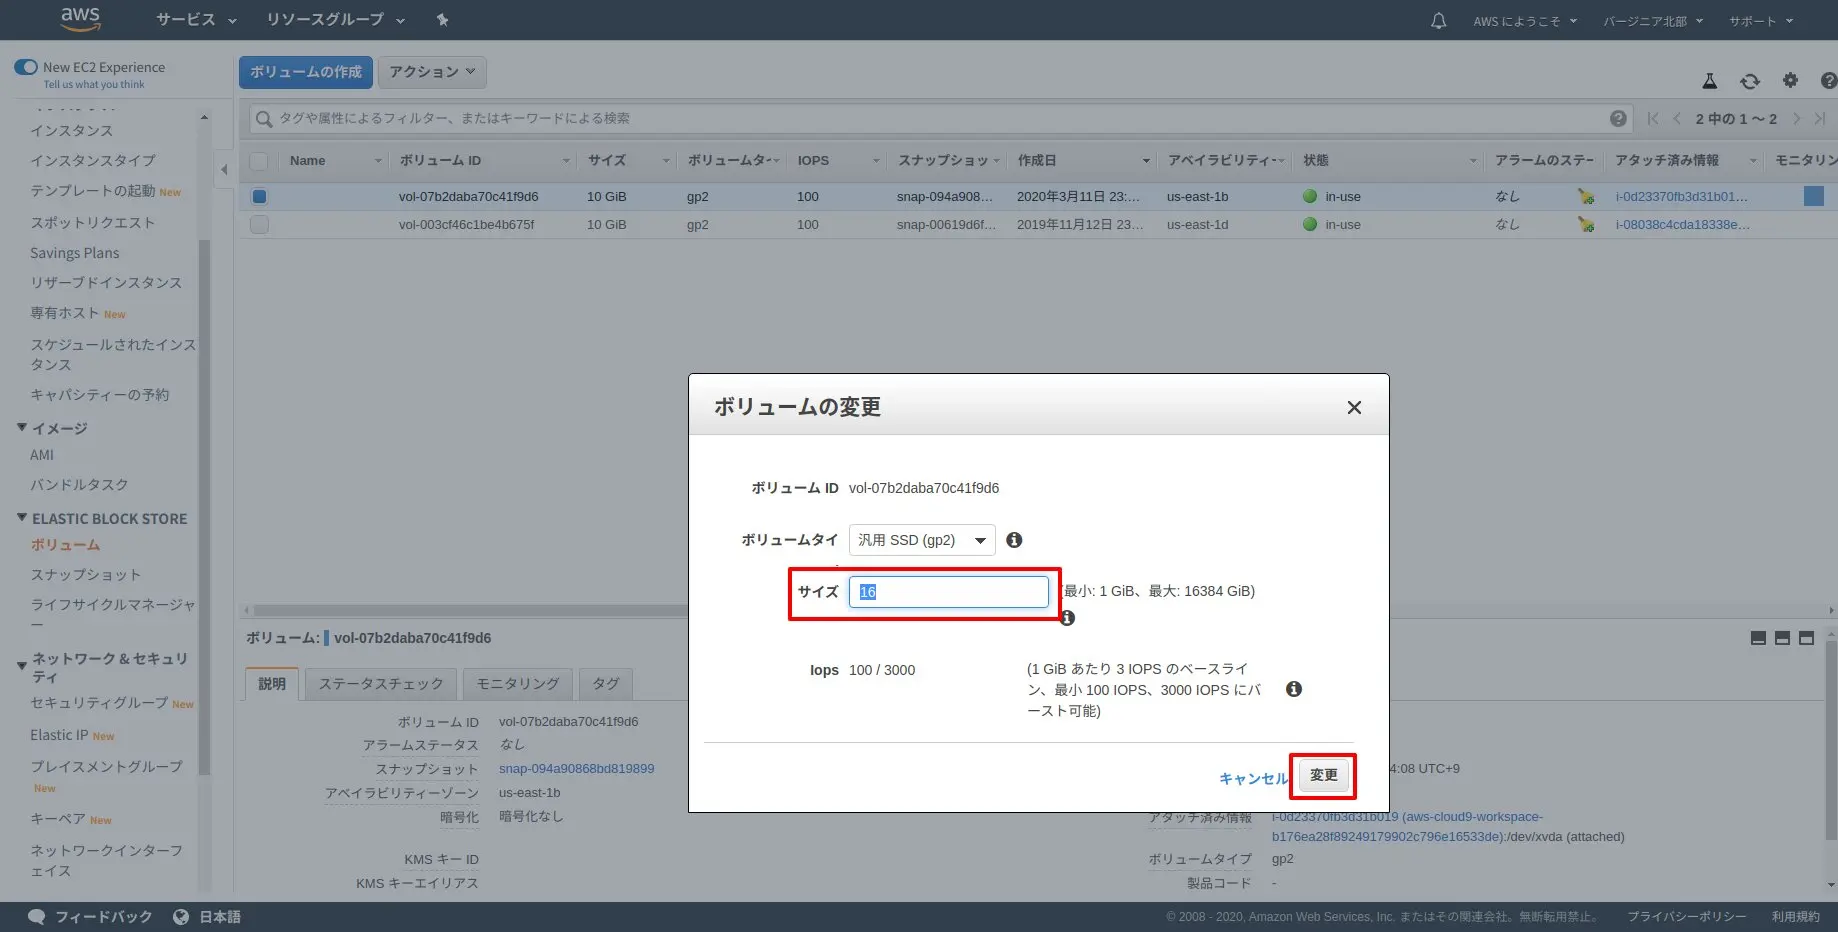Collapse ネットワーク & セキュリティ section
This screenshot has width=1838, height=932.
(22, 666)
